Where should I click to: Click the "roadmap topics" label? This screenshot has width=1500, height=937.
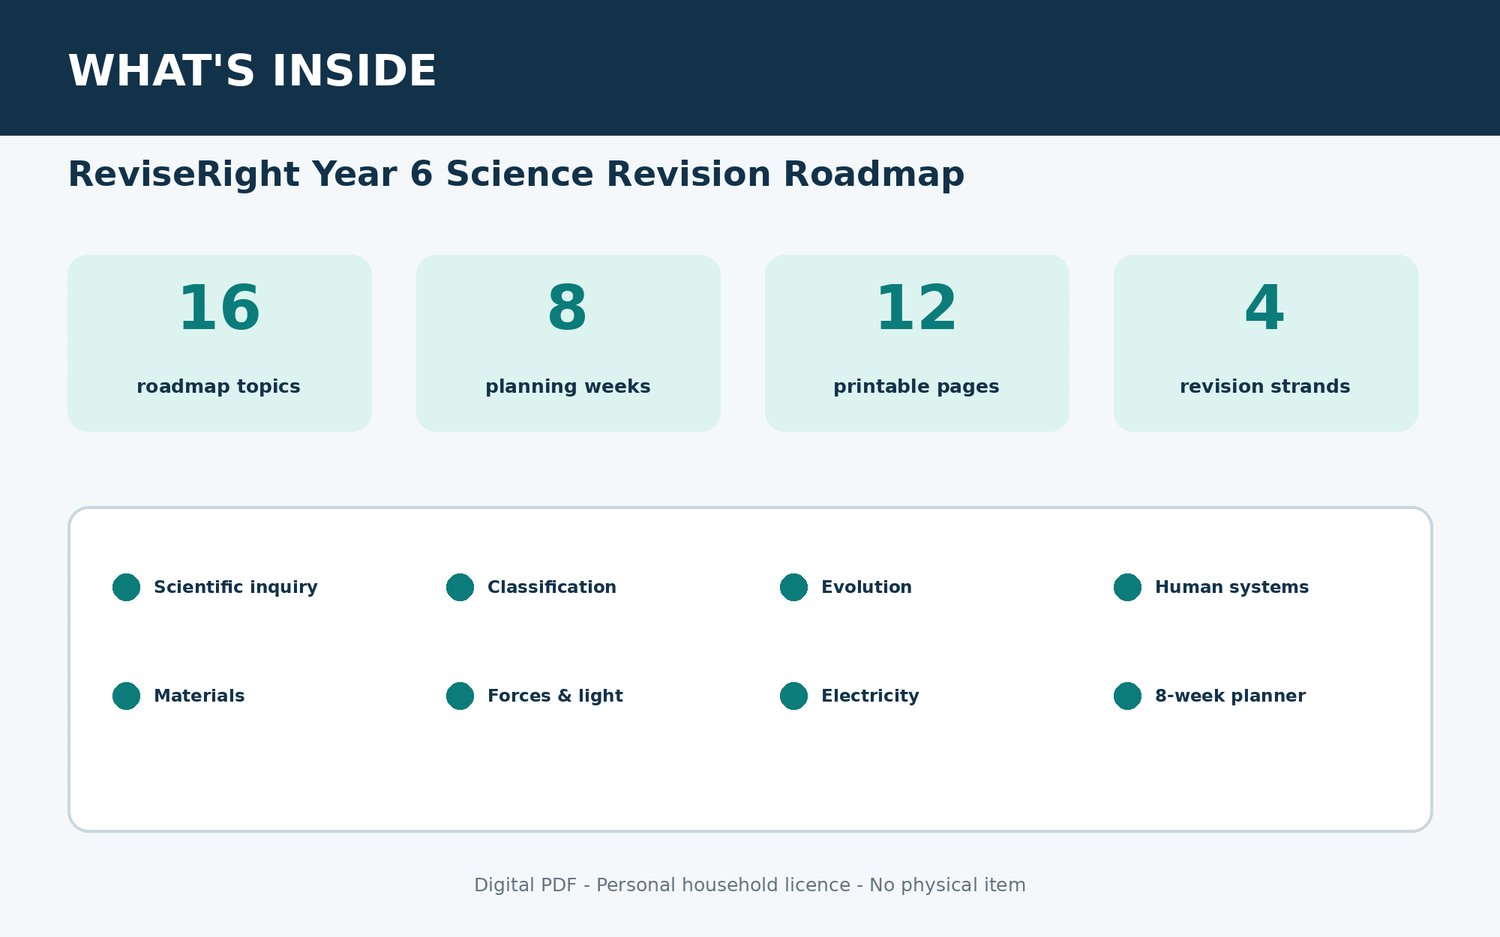219,387
